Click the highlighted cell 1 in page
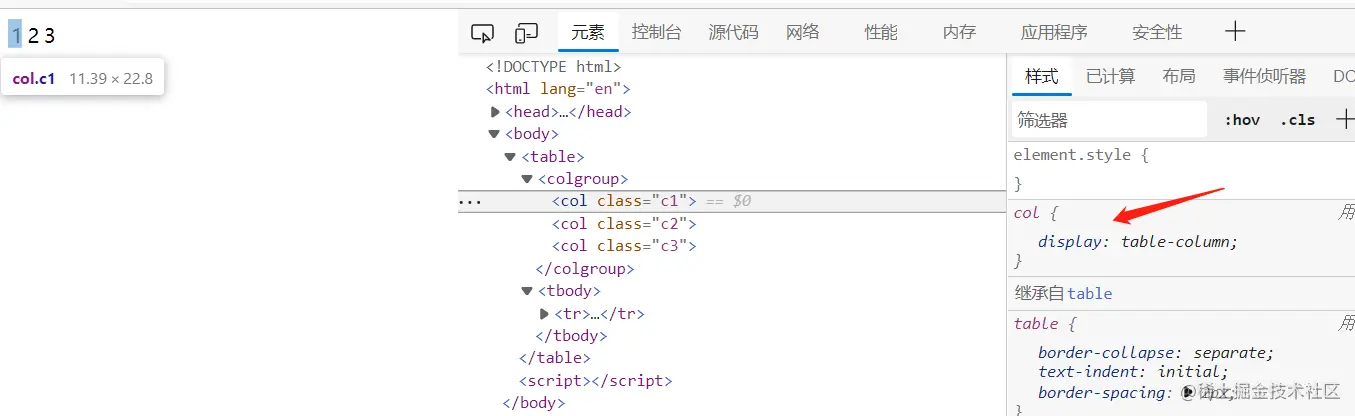 click(15, 36)
